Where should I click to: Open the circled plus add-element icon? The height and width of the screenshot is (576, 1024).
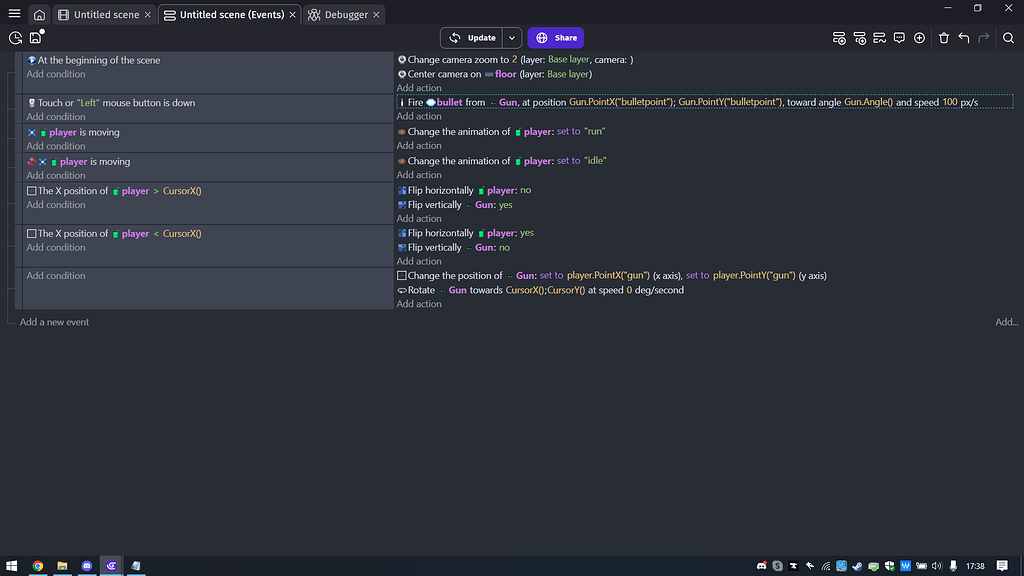[920, 37]
